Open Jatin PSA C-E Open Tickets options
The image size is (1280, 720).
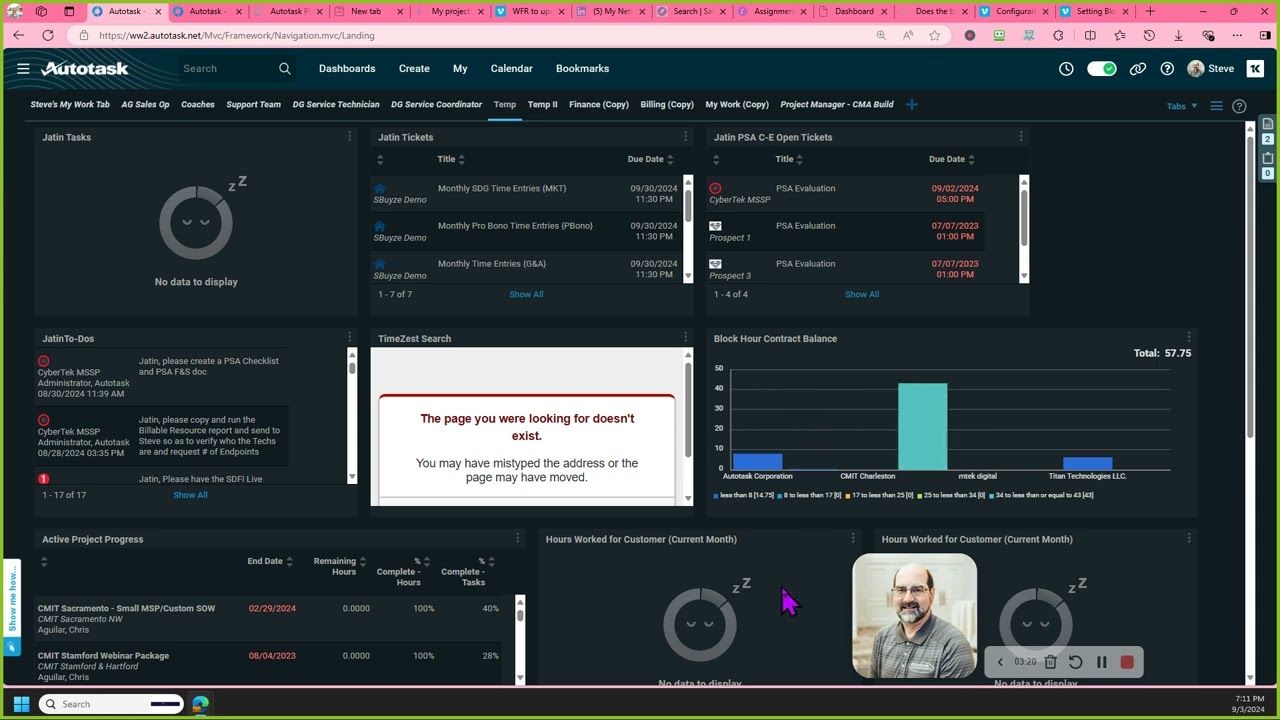[x=1021, y=137]
